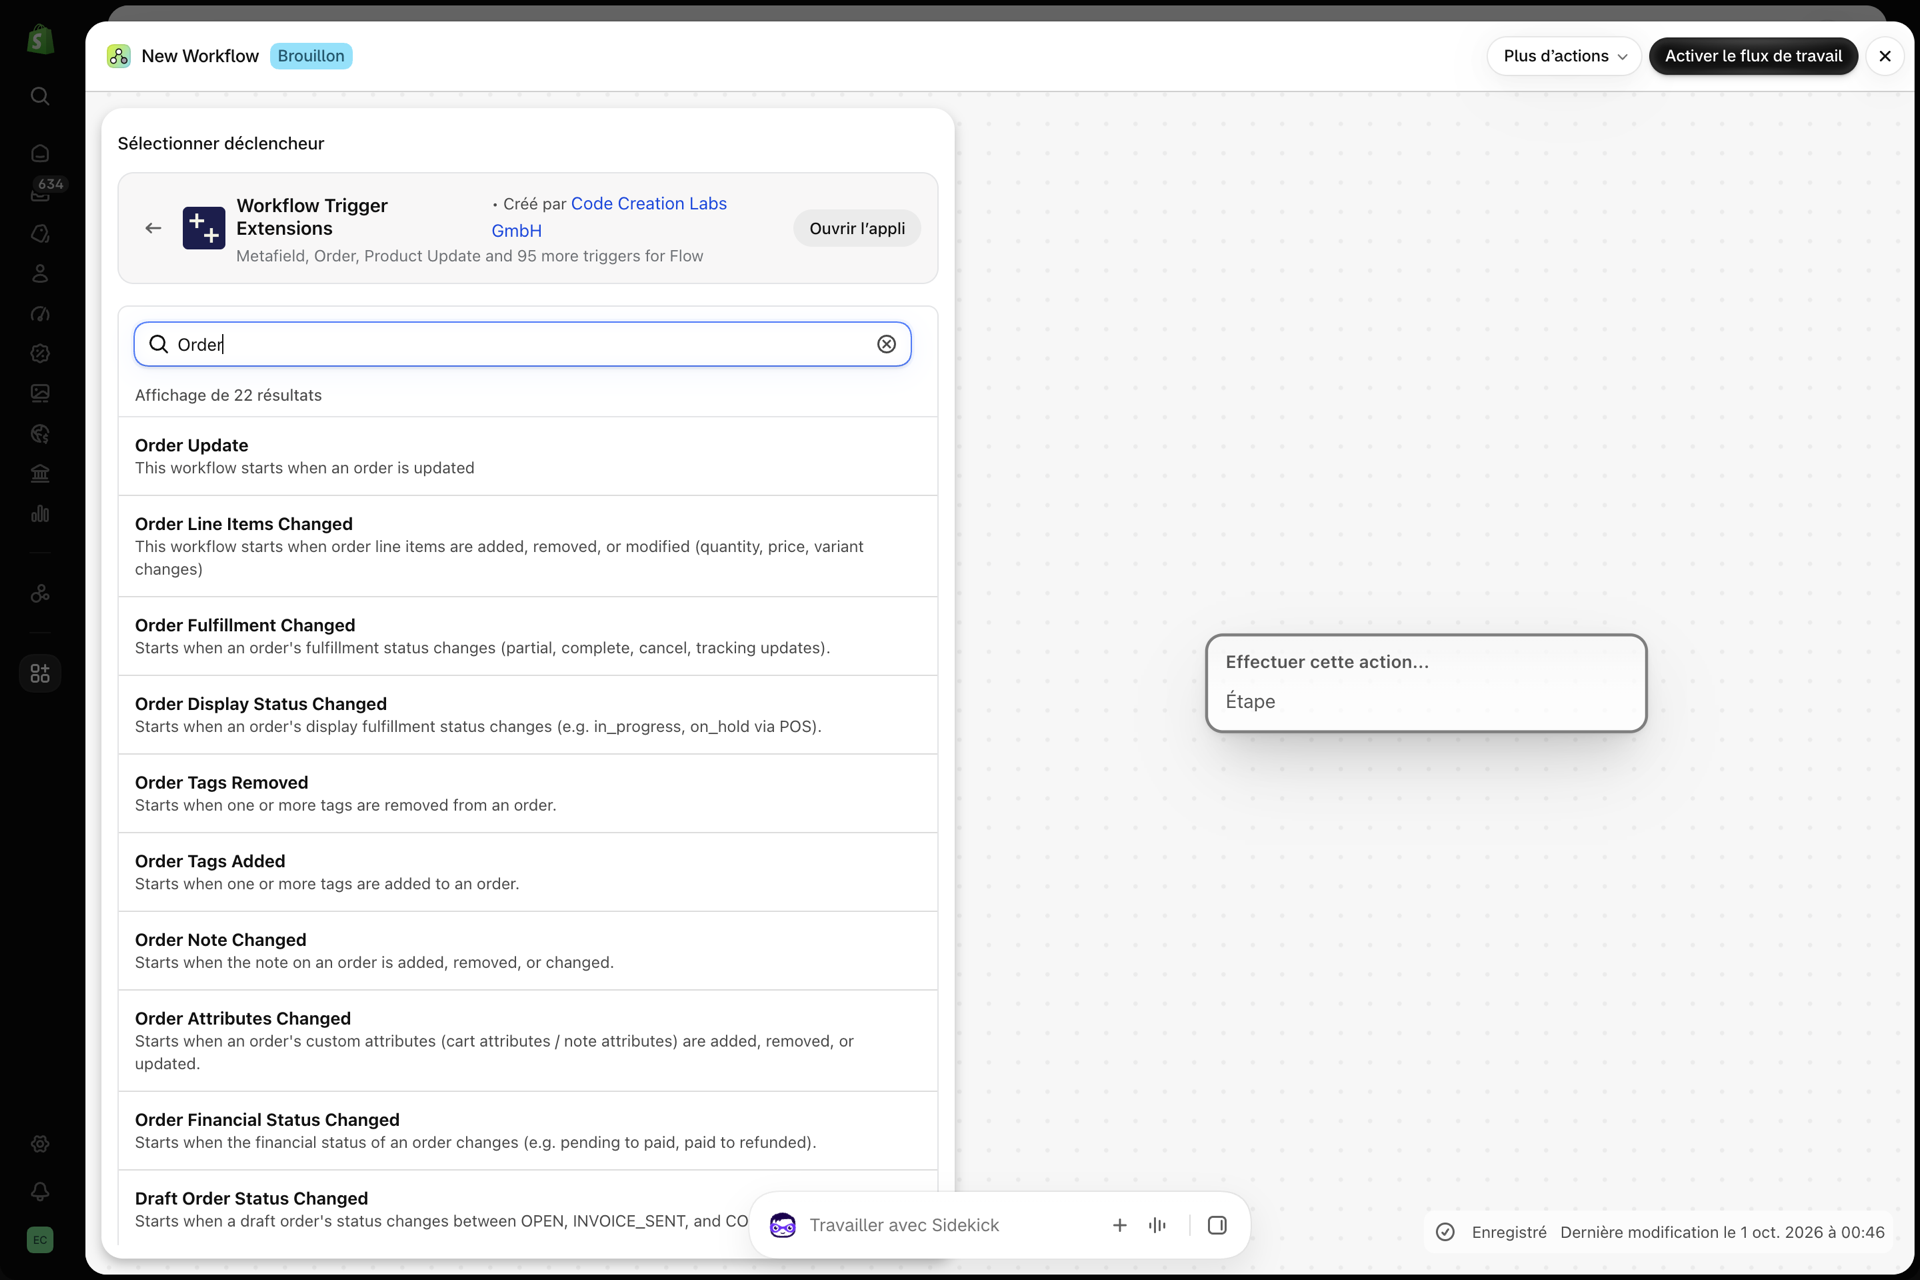Viewport: 1920px width, 1280px height.
Task: Open the Apps grid icon in sidebar
Action: click(40, 673)
